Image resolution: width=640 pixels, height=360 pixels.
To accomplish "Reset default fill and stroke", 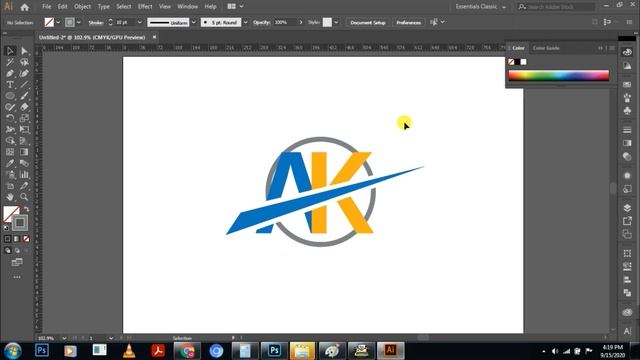I will pyautogui.click(x=6, y=228).
